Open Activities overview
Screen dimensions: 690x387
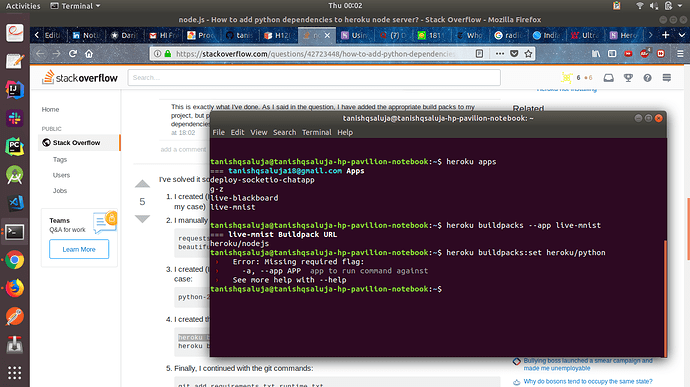[23, 6]
